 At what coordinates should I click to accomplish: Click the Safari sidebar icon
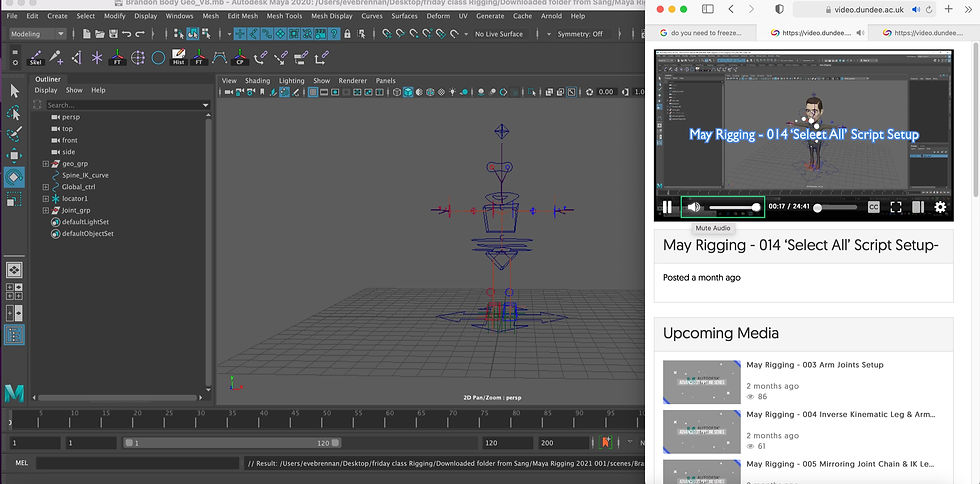(x=708, y=9)
